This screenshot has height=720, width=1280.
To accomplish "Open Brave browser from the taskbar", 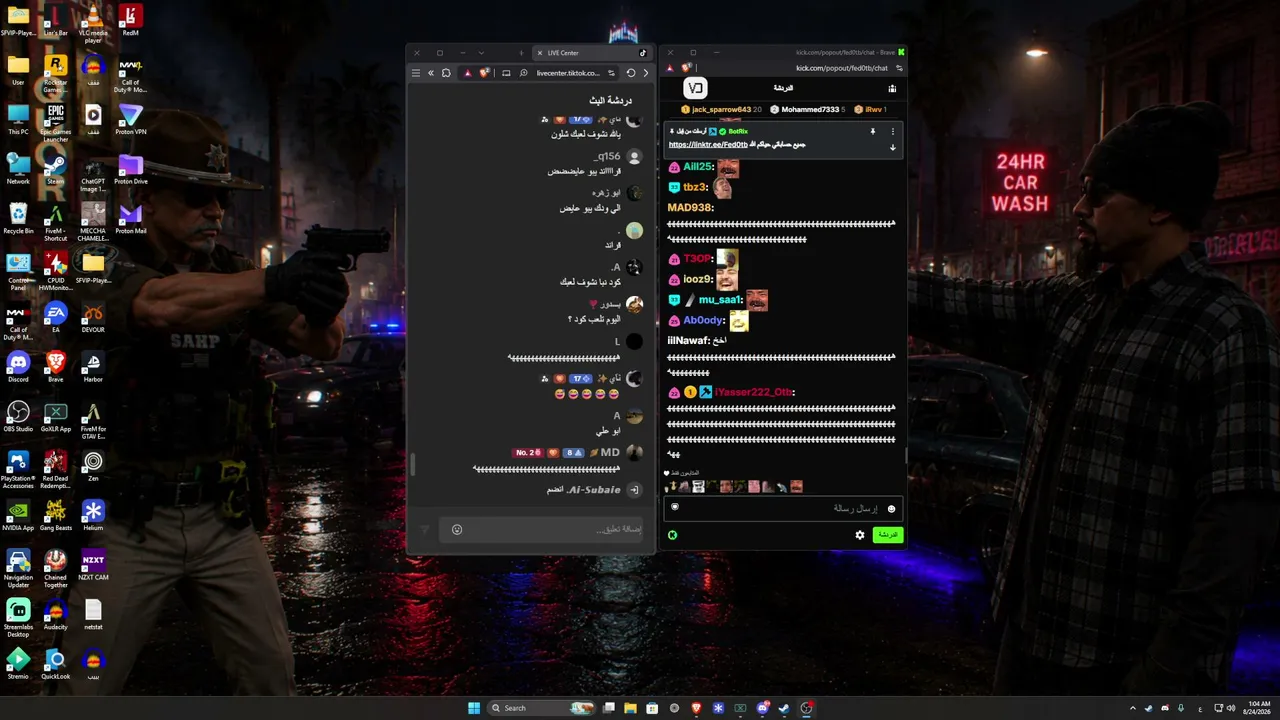I will [696, 708].
